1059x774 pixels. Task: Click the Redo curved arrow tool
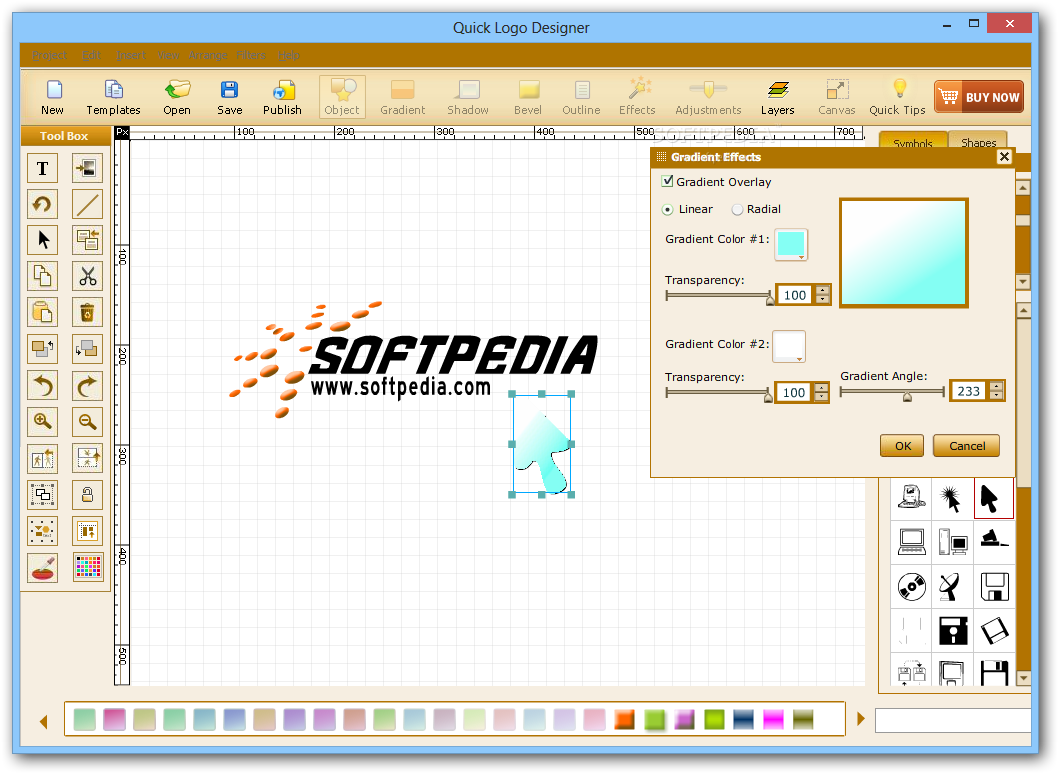tap(88, 386)
